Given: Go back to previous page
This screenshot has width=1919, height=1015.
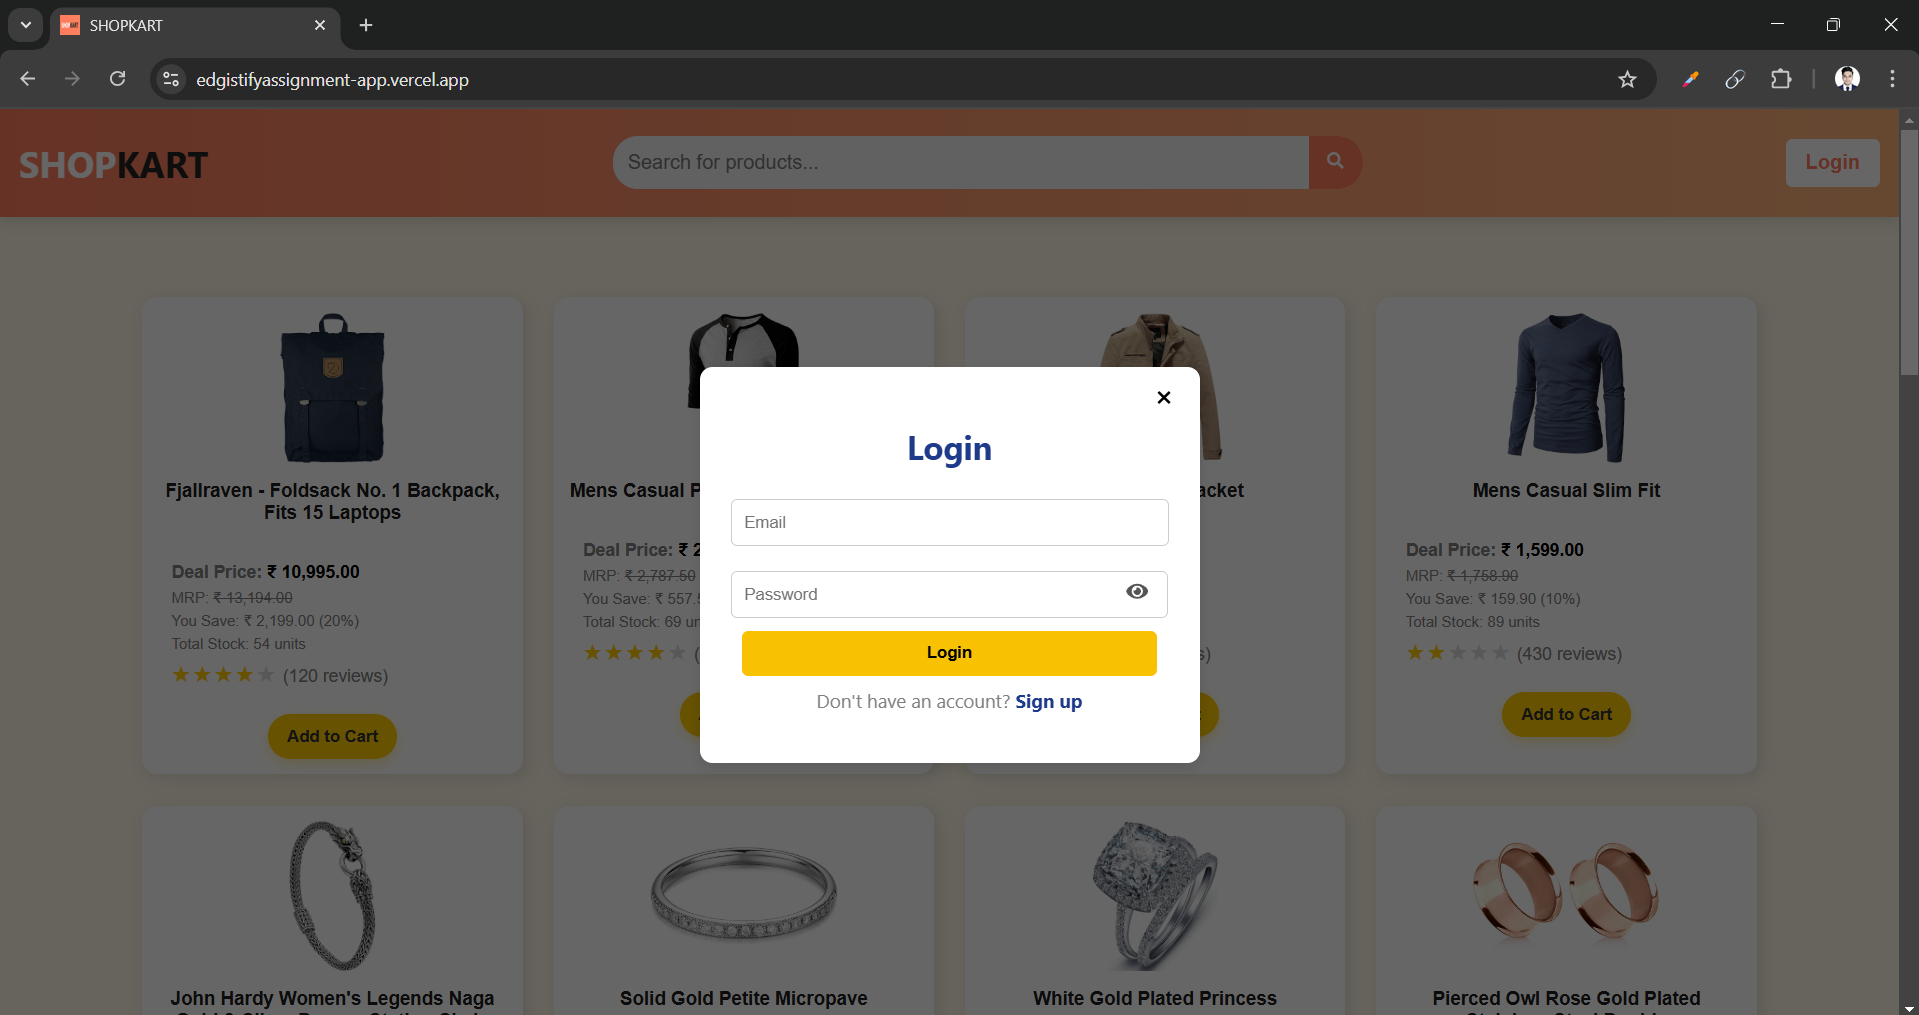Looking at the screenshot, I should click(x=28, y=79).
